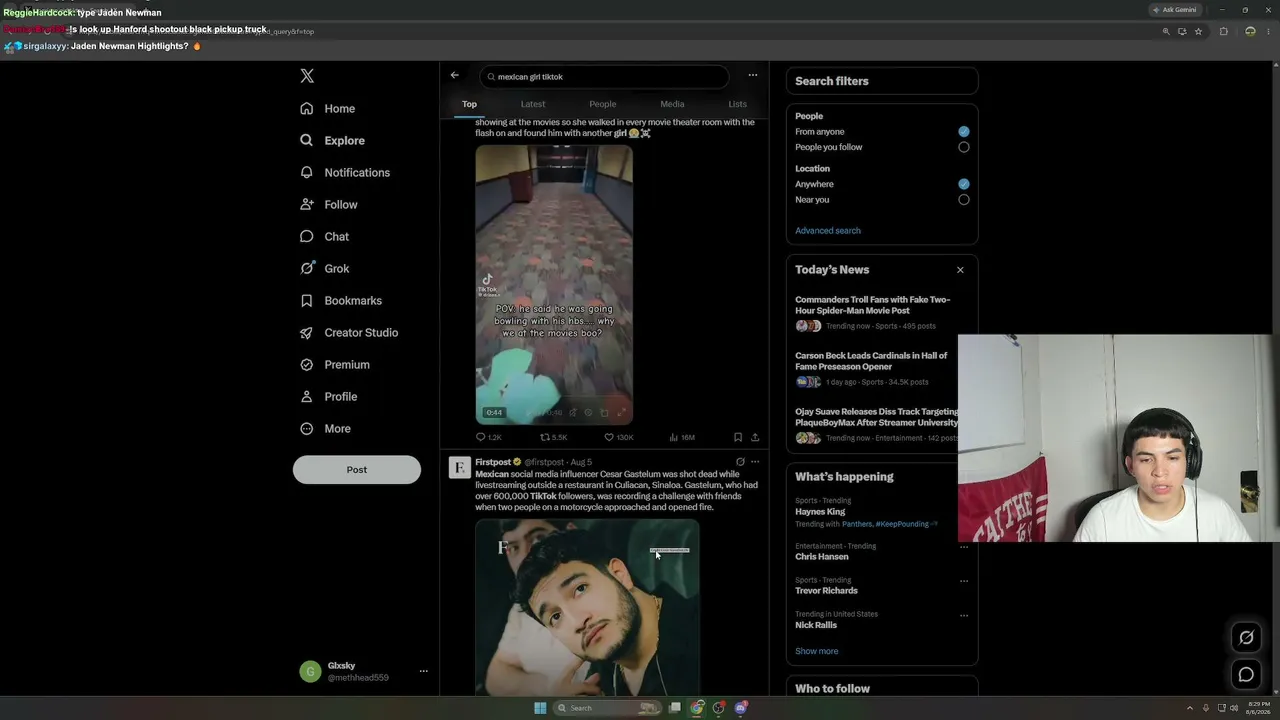This screenshot has width=1280, height=720.
Task: Select the 'From anyone' radio option
Action: (x=964, y=132)
